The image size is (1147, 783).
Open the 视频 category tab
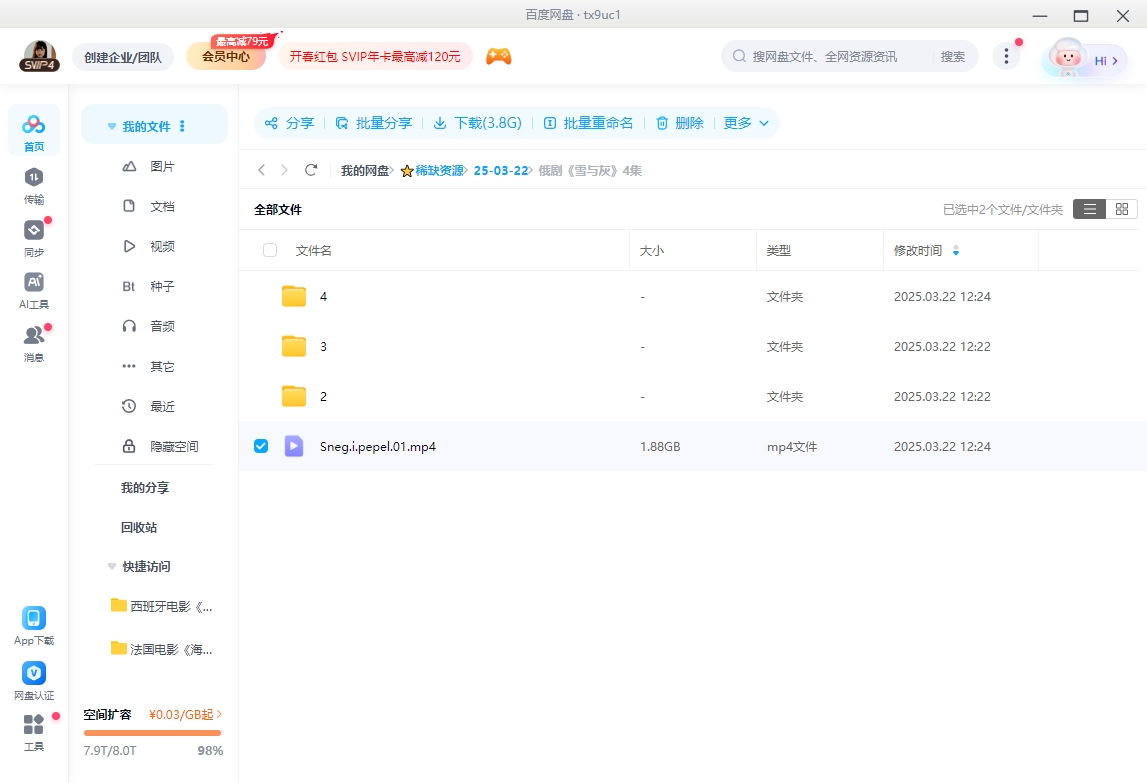pyautogui.click(x=161, y=246)
